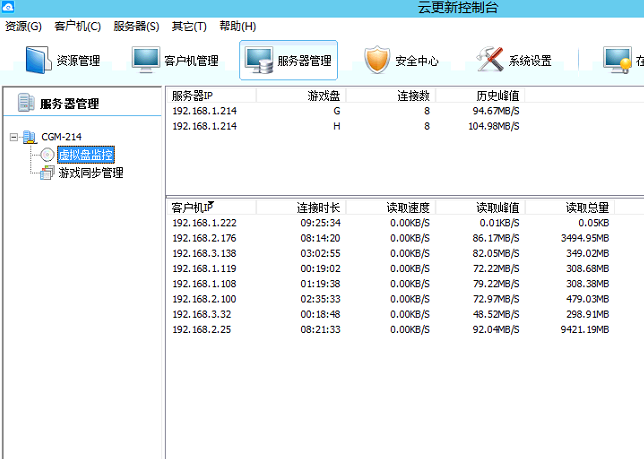Viewport: 644px width, 459px height.
Task: Open the 客户机管理 monitor icon
Action: 145,60
